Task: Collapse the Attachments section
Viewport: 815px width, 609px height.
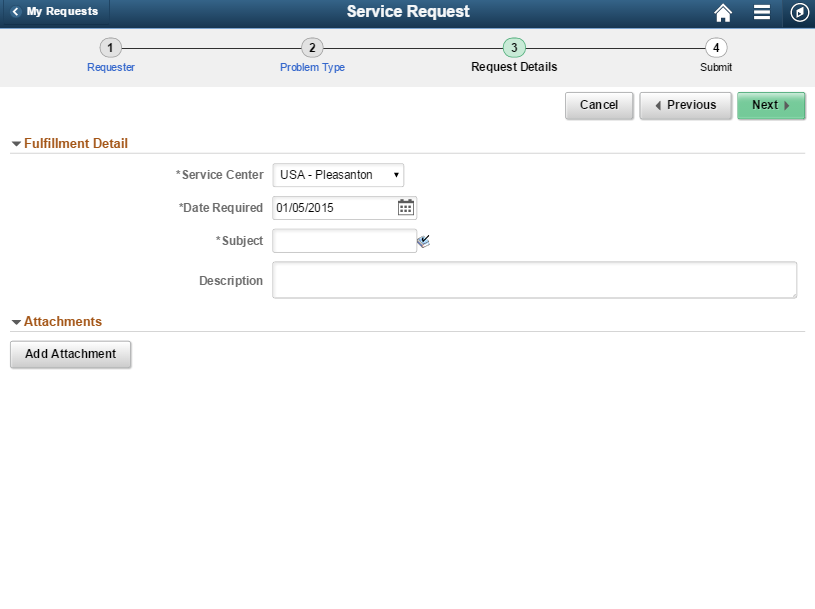Action: pos(14,321)
